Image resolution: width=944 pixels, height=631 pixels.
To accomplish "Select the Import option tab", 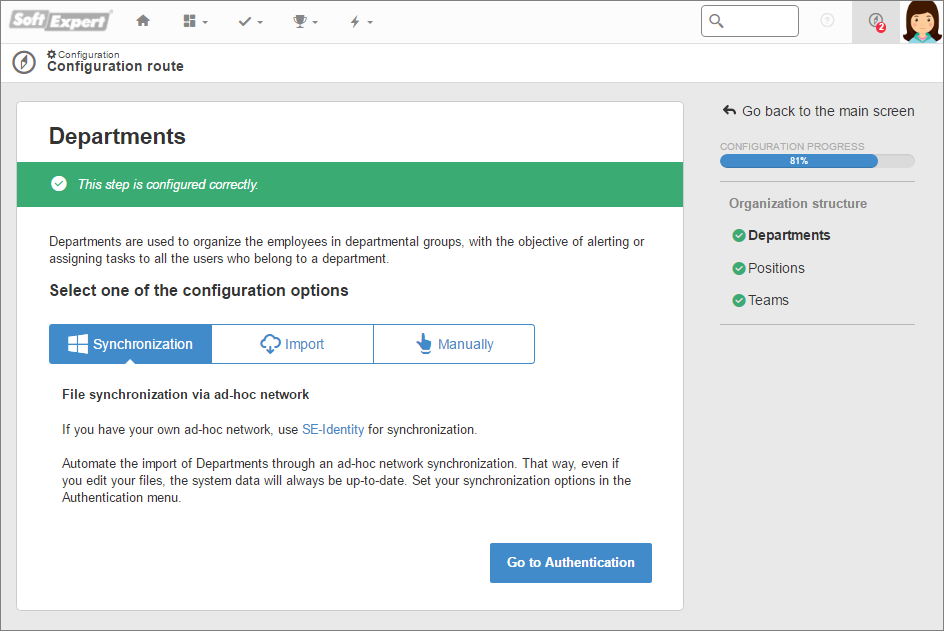I will 293,344.
